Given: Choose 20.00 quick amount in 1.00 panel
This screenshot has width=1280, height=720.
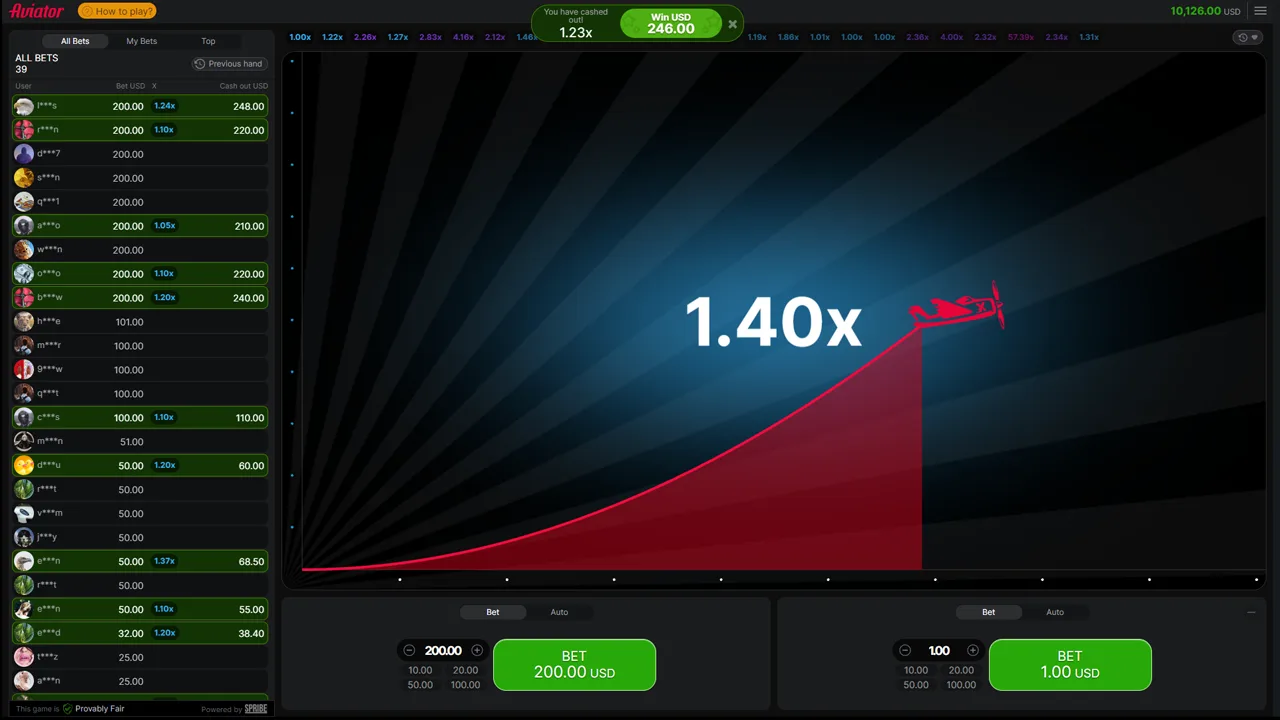Looking at the screenshot, I should point(961,670).
